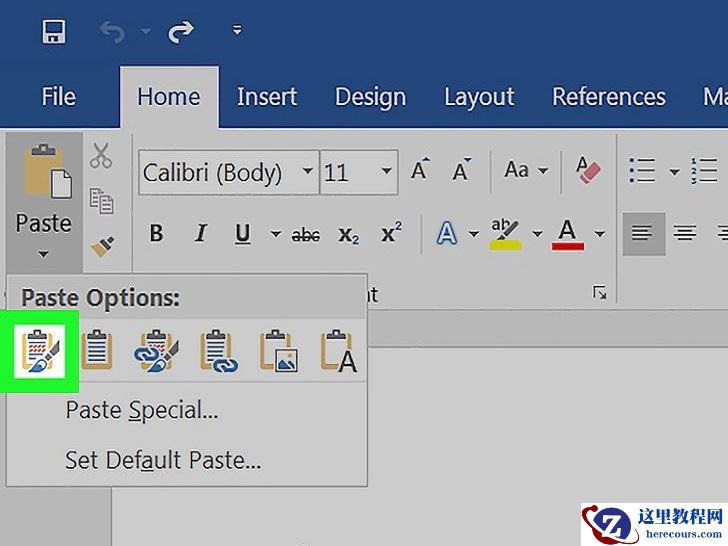Switch to the Insert tab

click(x=266, y=97)
